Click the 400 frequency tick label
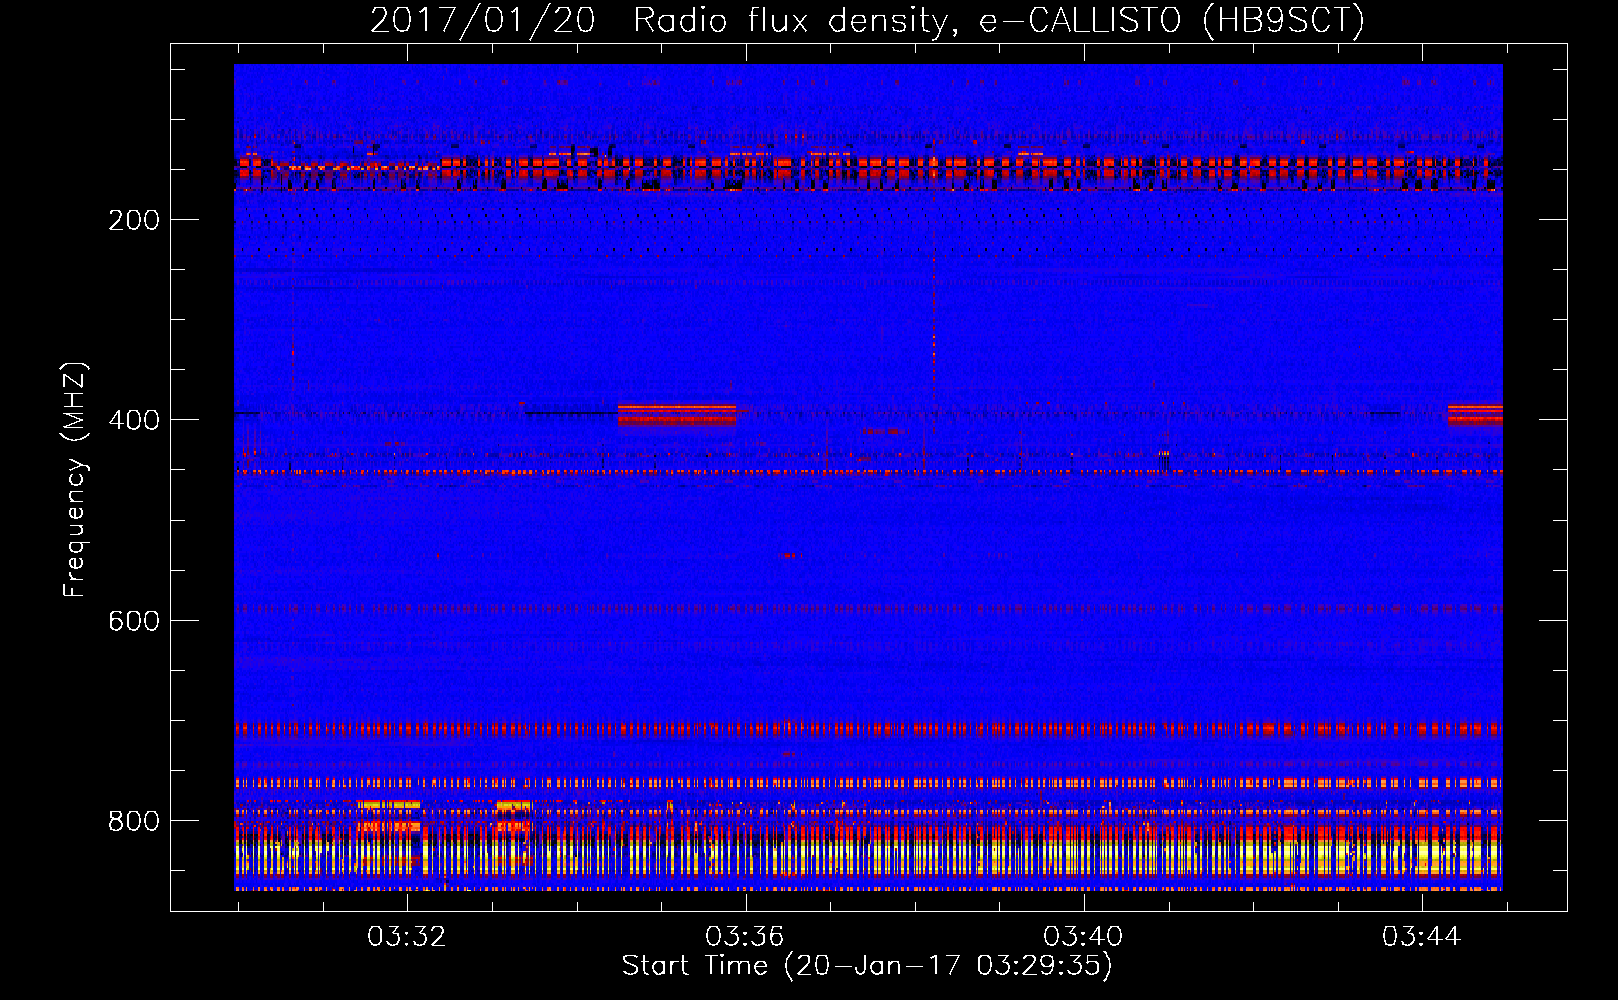 pos(134,420)
